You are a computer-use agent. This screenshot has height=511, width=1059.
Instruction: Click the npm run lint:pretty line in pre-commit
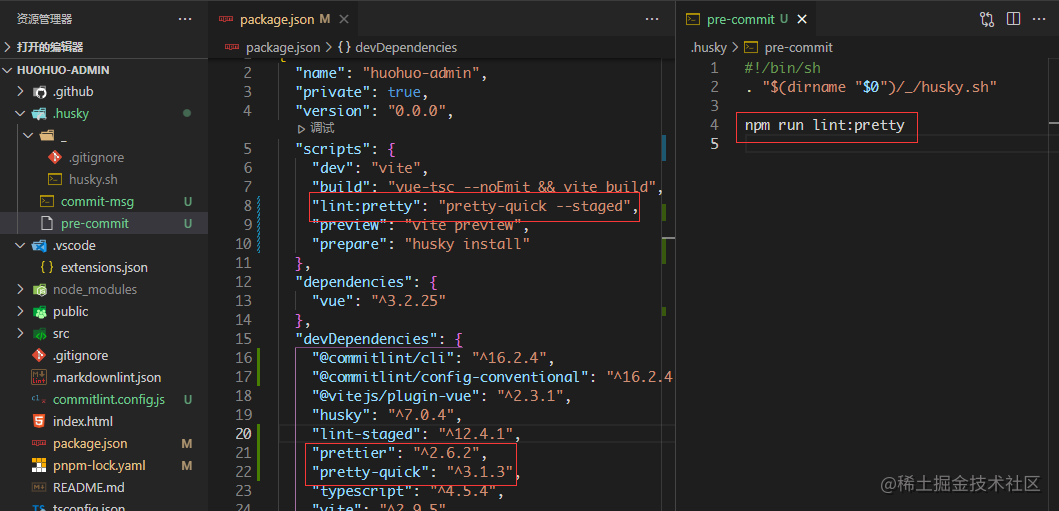coord(825,125)
